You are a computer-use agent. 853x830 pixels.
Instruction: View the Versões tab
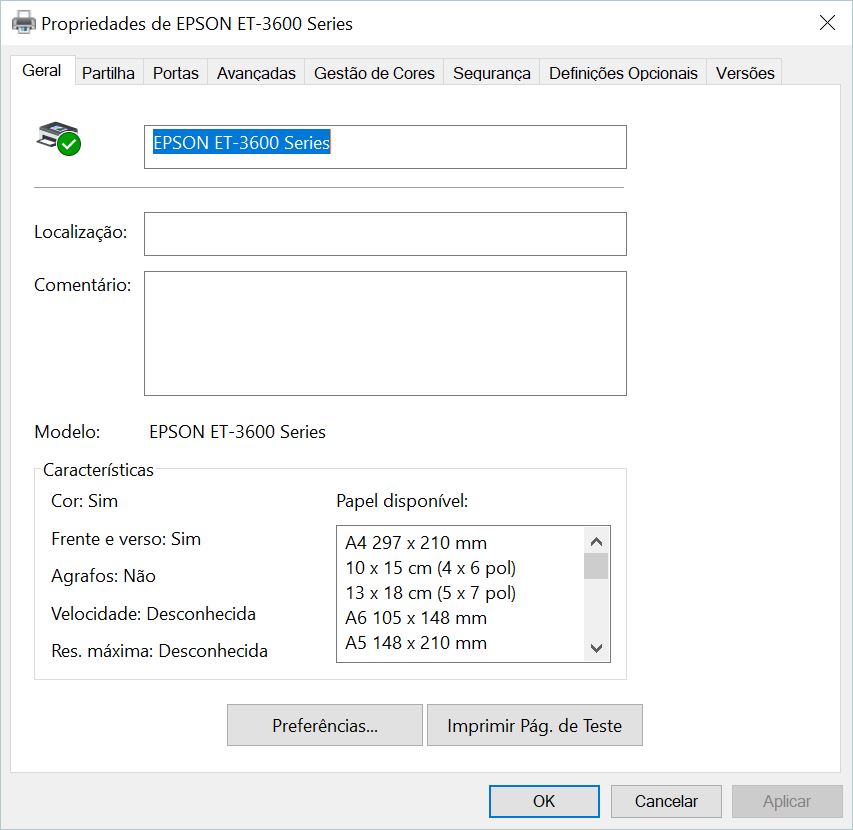pos(745,73)
